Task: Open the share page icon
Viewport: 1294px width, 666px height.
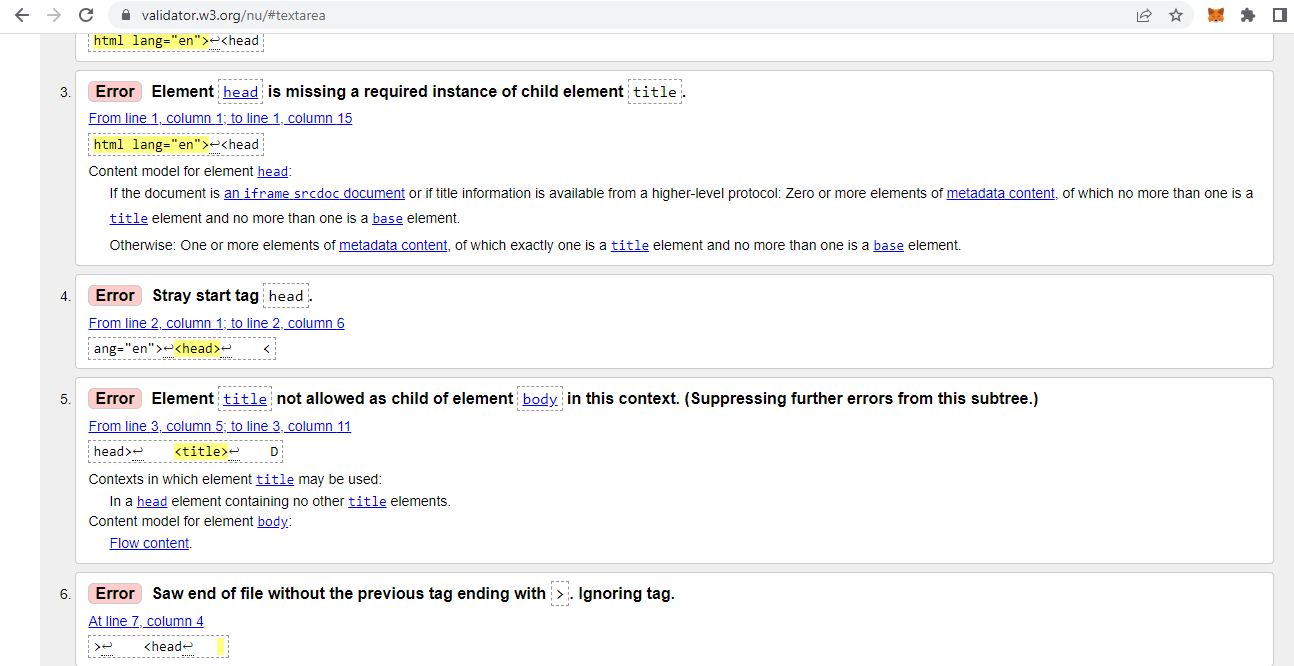Action: click(1143, 16)
